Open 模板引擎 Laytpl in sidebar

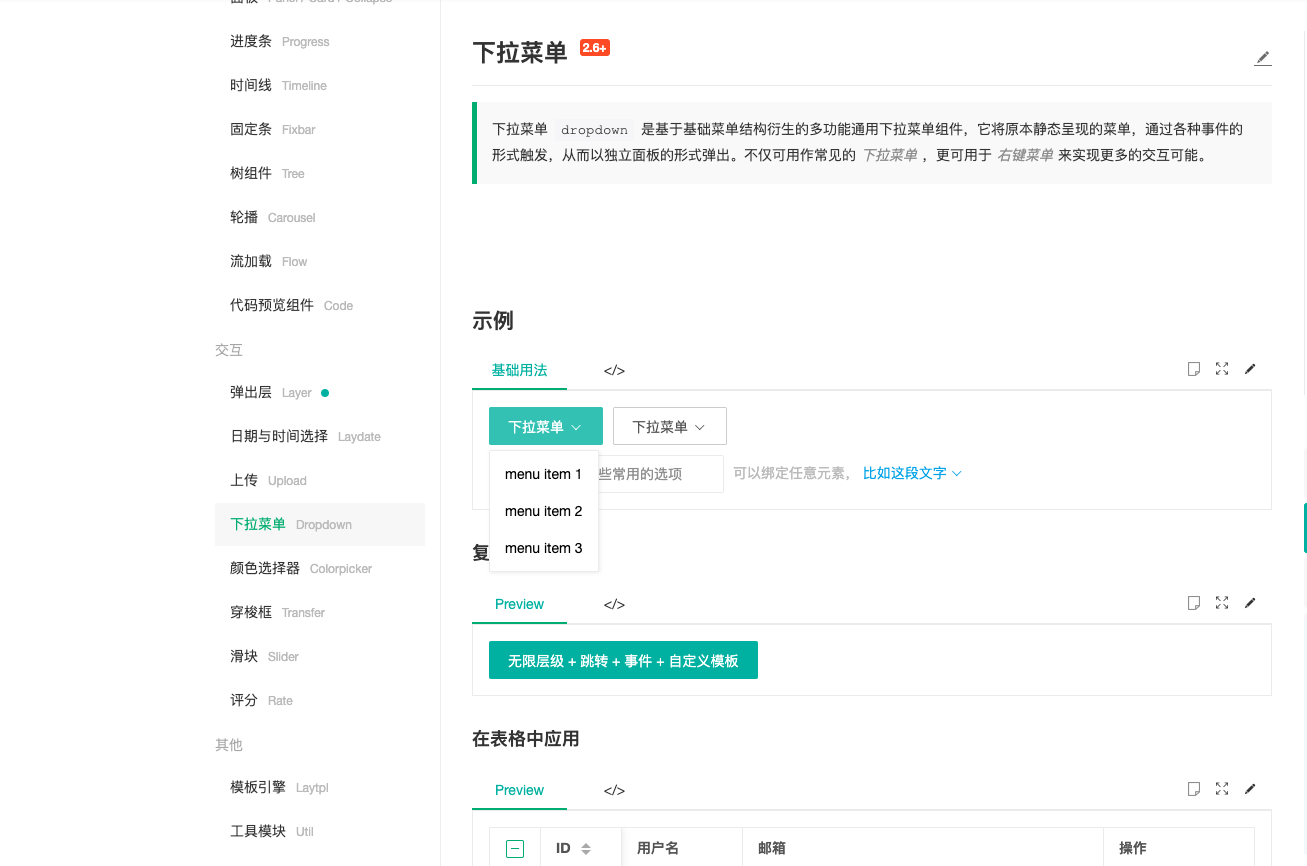[x=320, y=787]
